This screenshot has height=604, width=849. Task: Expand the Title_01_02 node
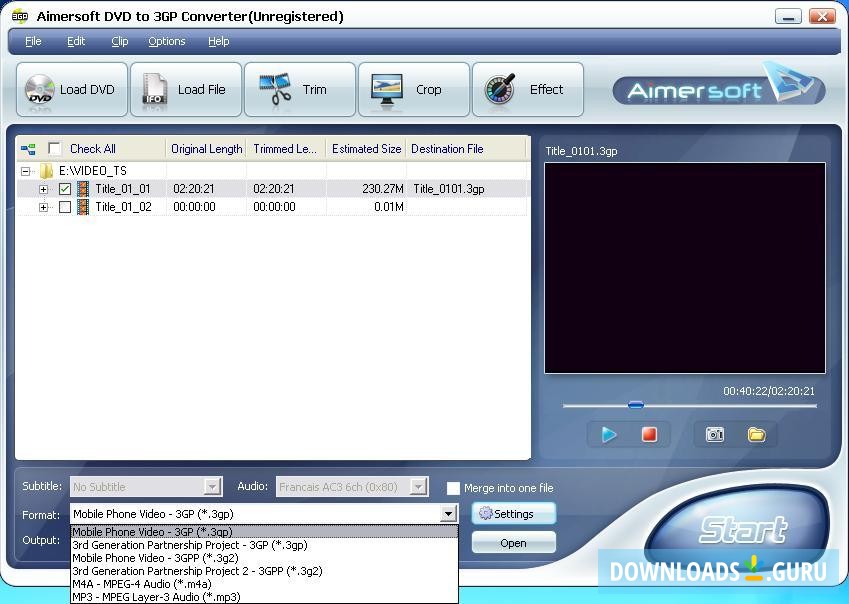pos(43,207)
